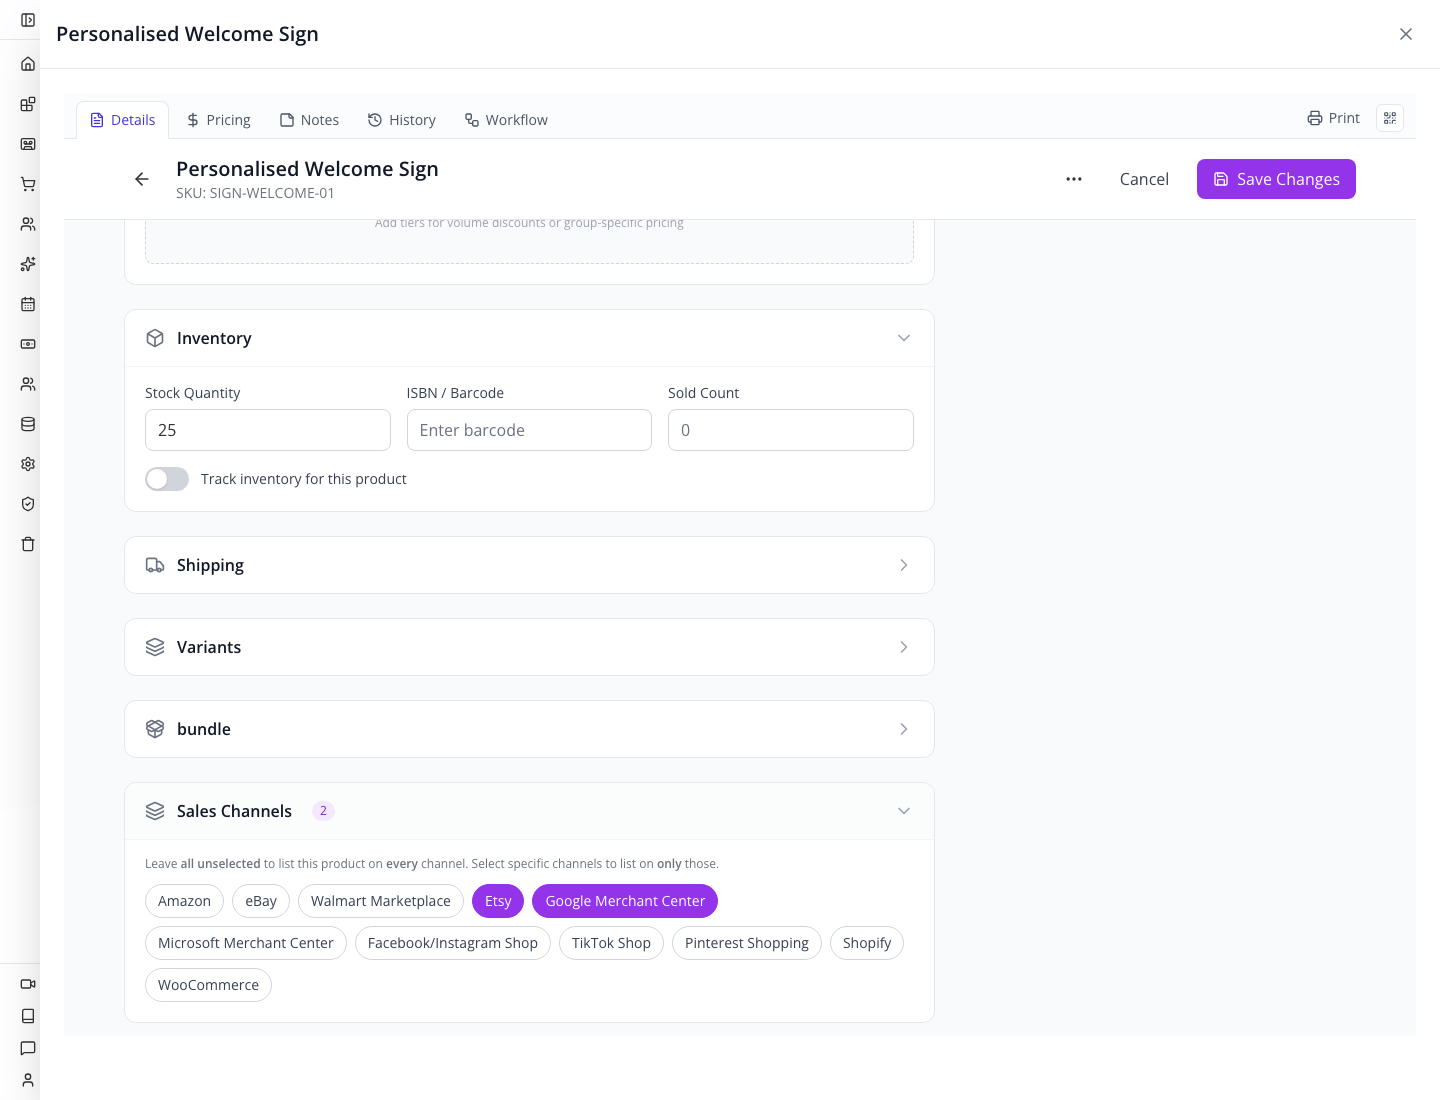Enable Track inventory for this product
Viewport: 1440px width, 1100px height.
[x=167, y=479]
